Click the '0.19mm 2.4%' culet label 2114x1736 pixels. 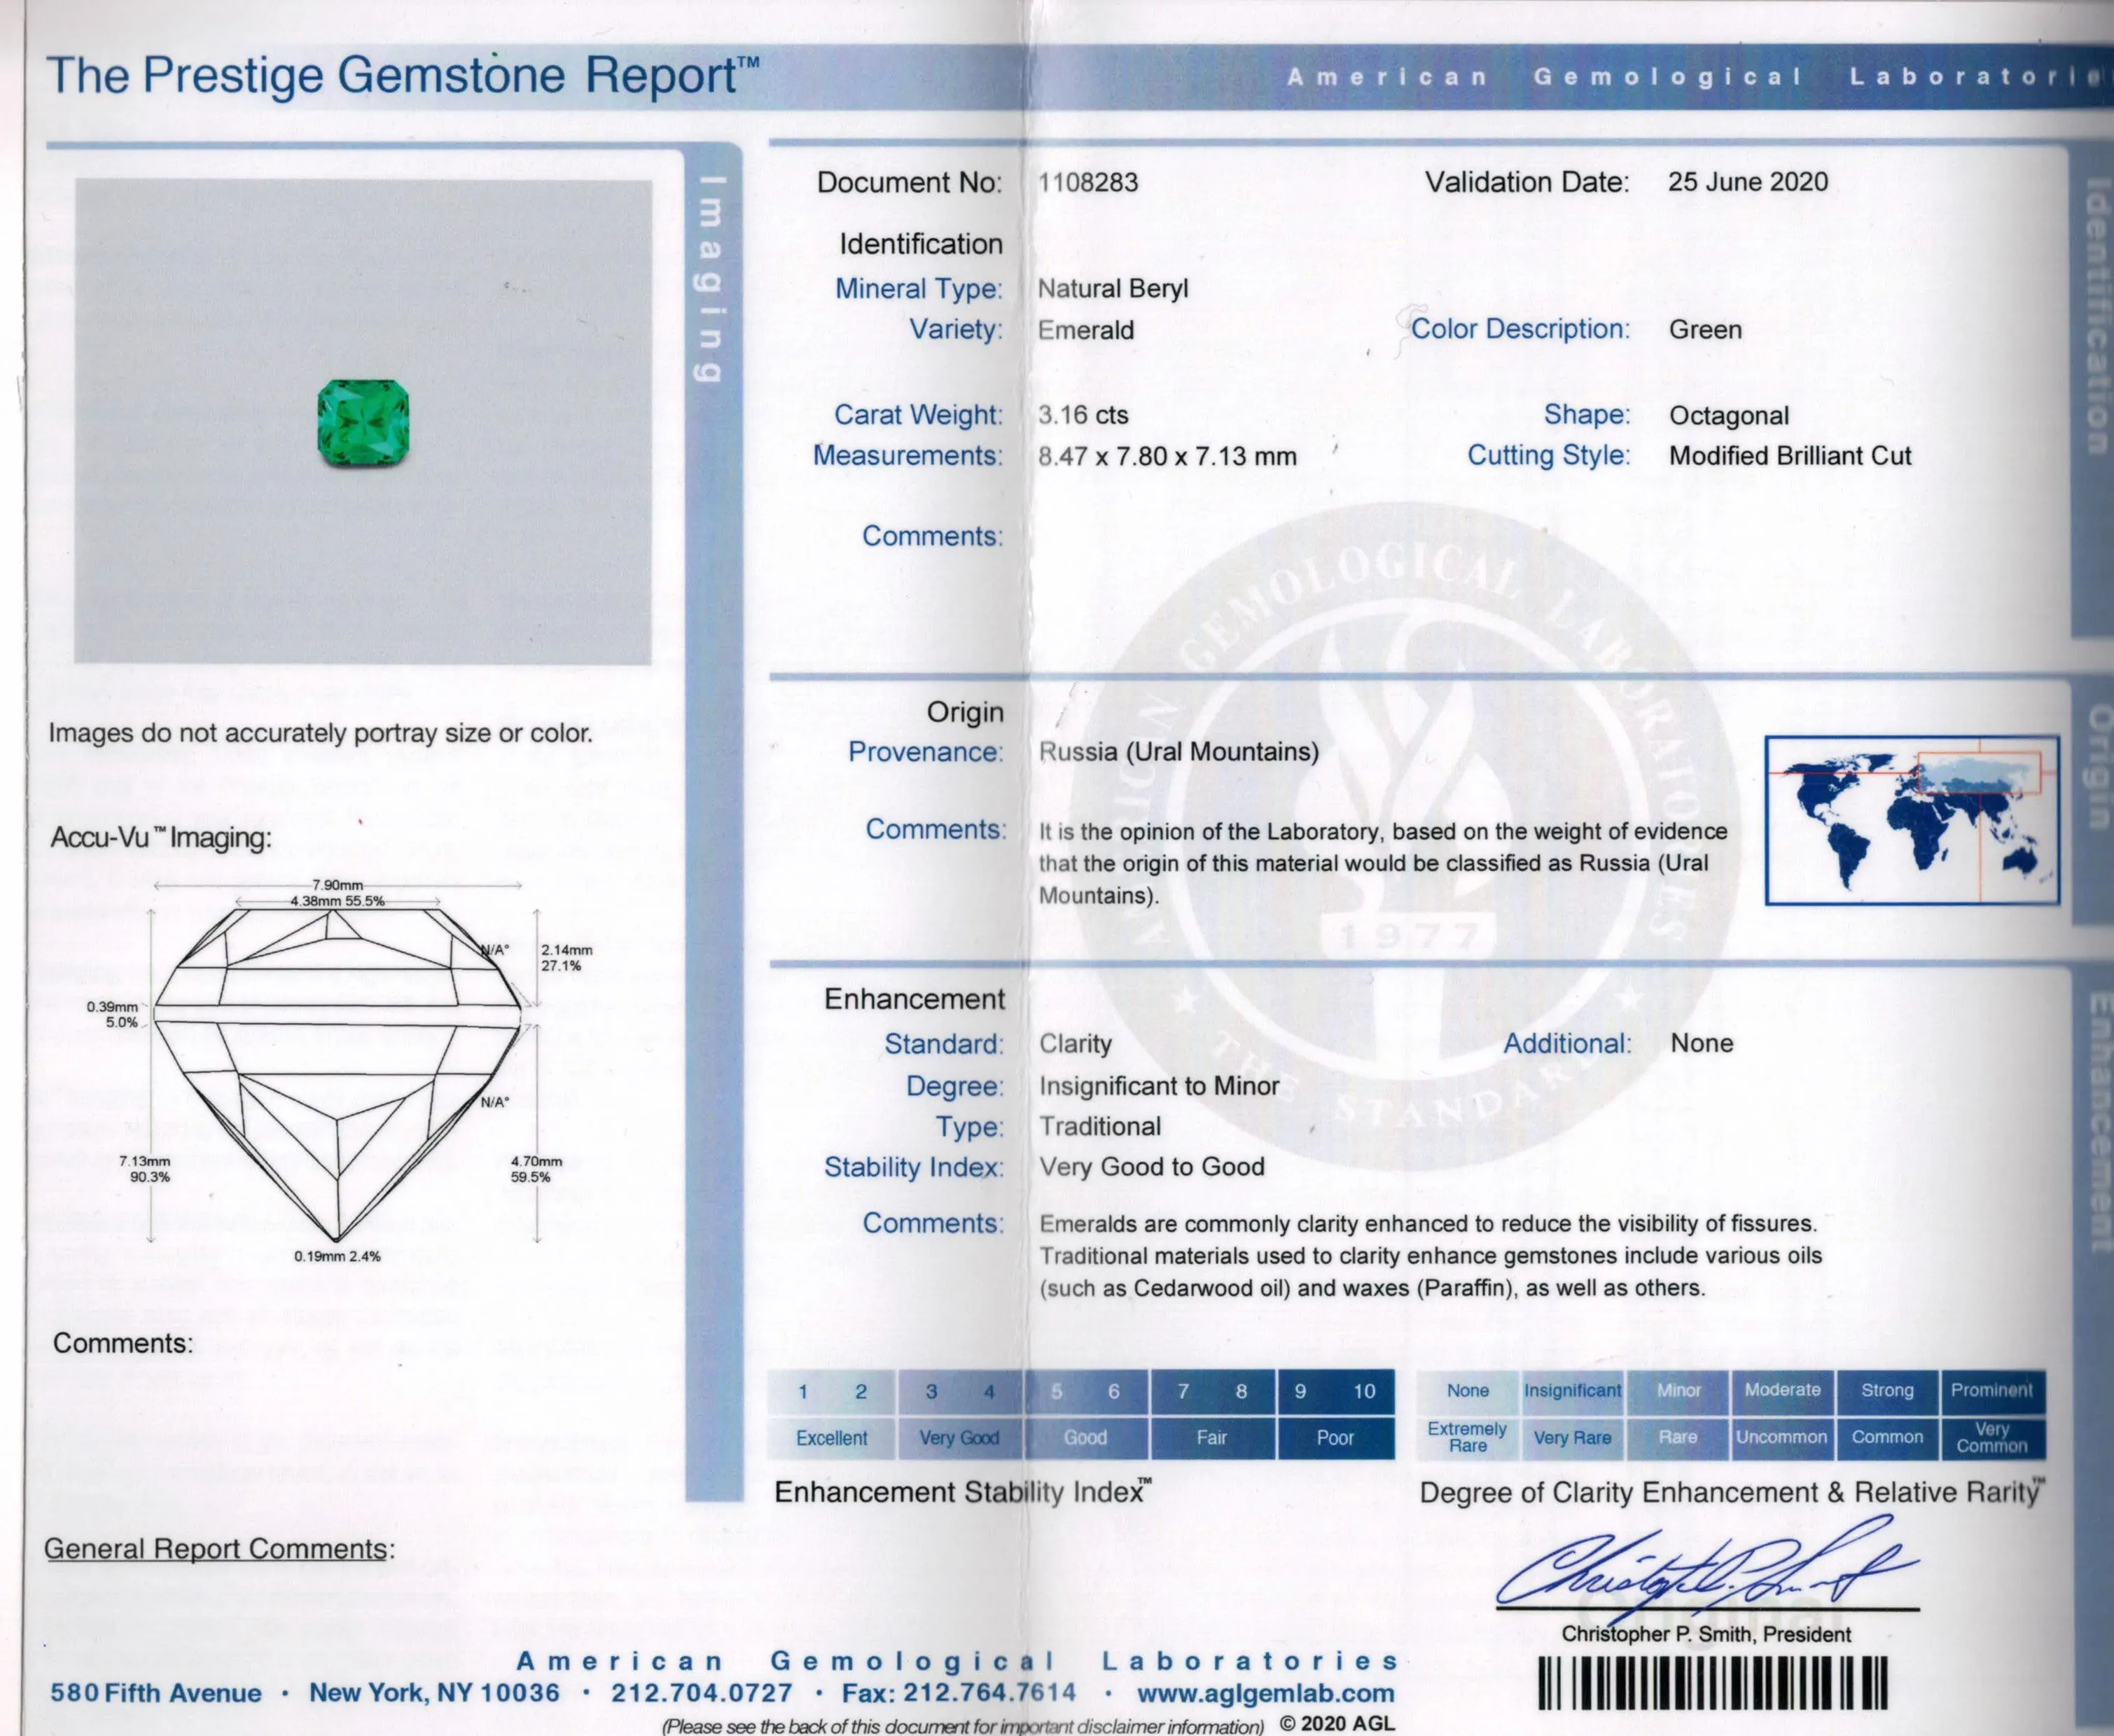337,1257
